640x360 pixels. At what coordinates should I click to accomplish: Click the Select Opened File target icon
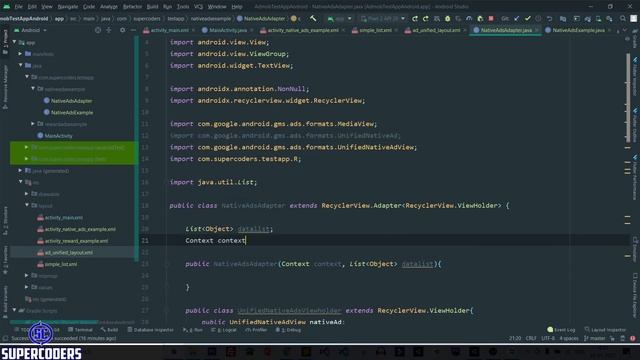(x=98, y=30)
